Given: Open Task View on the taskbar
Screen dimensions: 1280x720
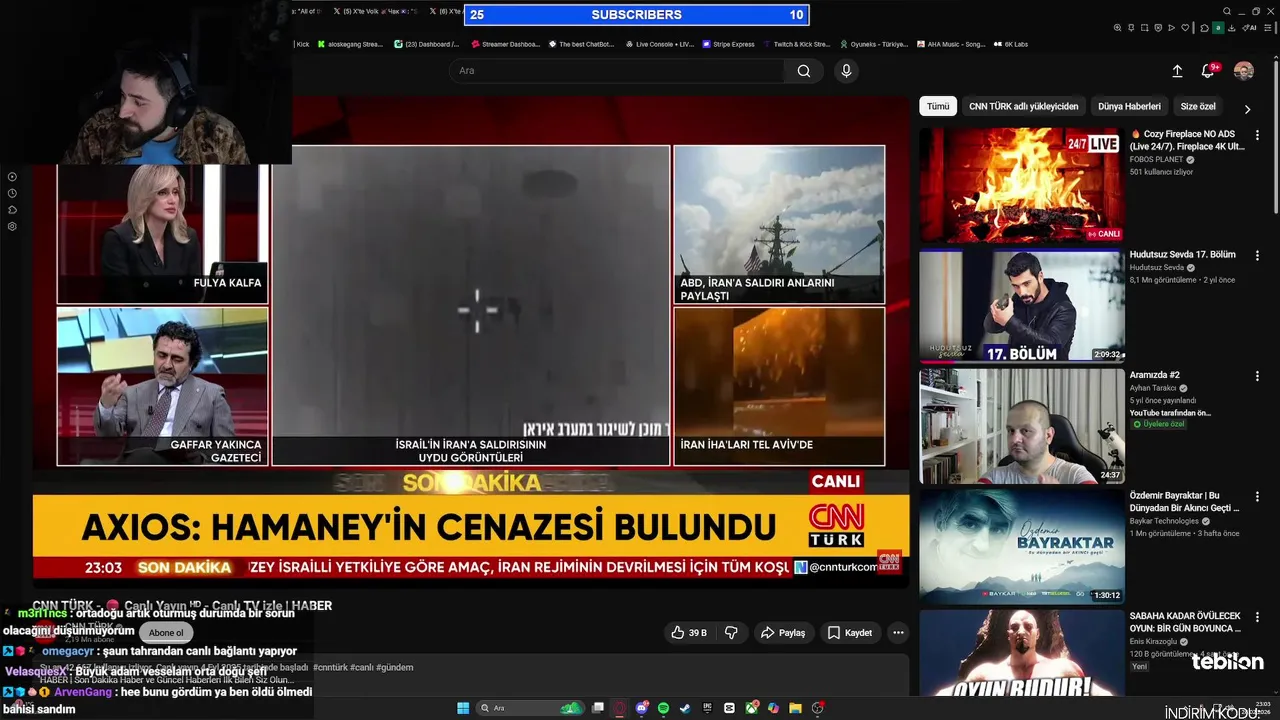Looking at the screenshot, I should click(598, 708).
